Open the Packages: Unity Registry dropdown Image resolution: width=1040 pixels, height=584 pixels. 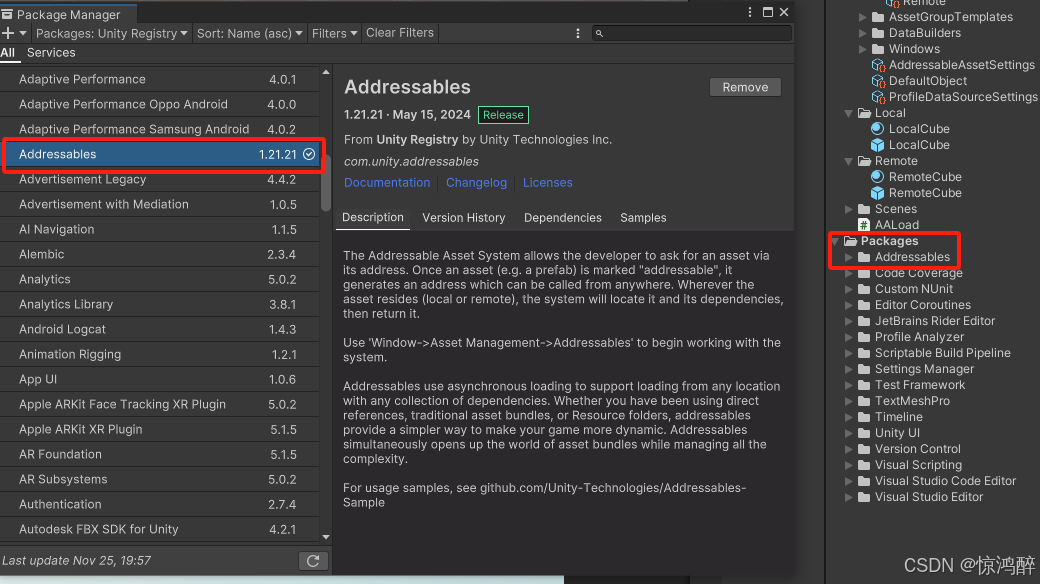click(111, 33)
